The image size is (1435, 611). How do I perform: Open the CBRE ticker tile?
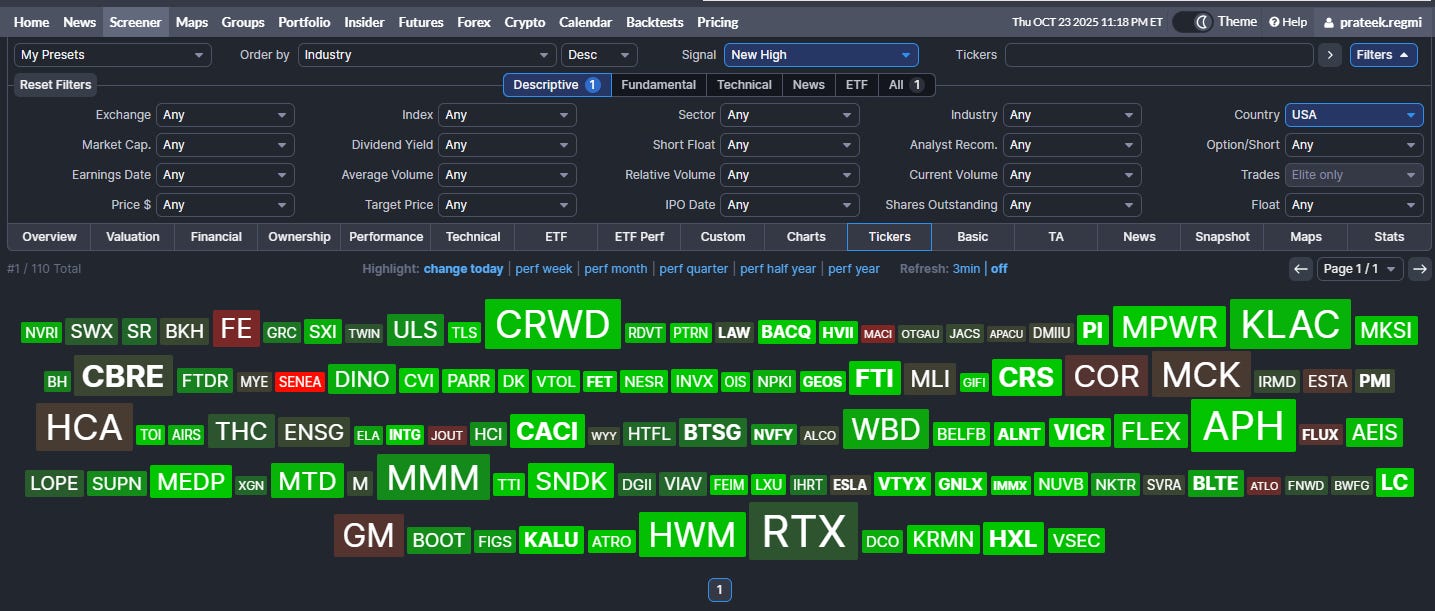(123, 376)
